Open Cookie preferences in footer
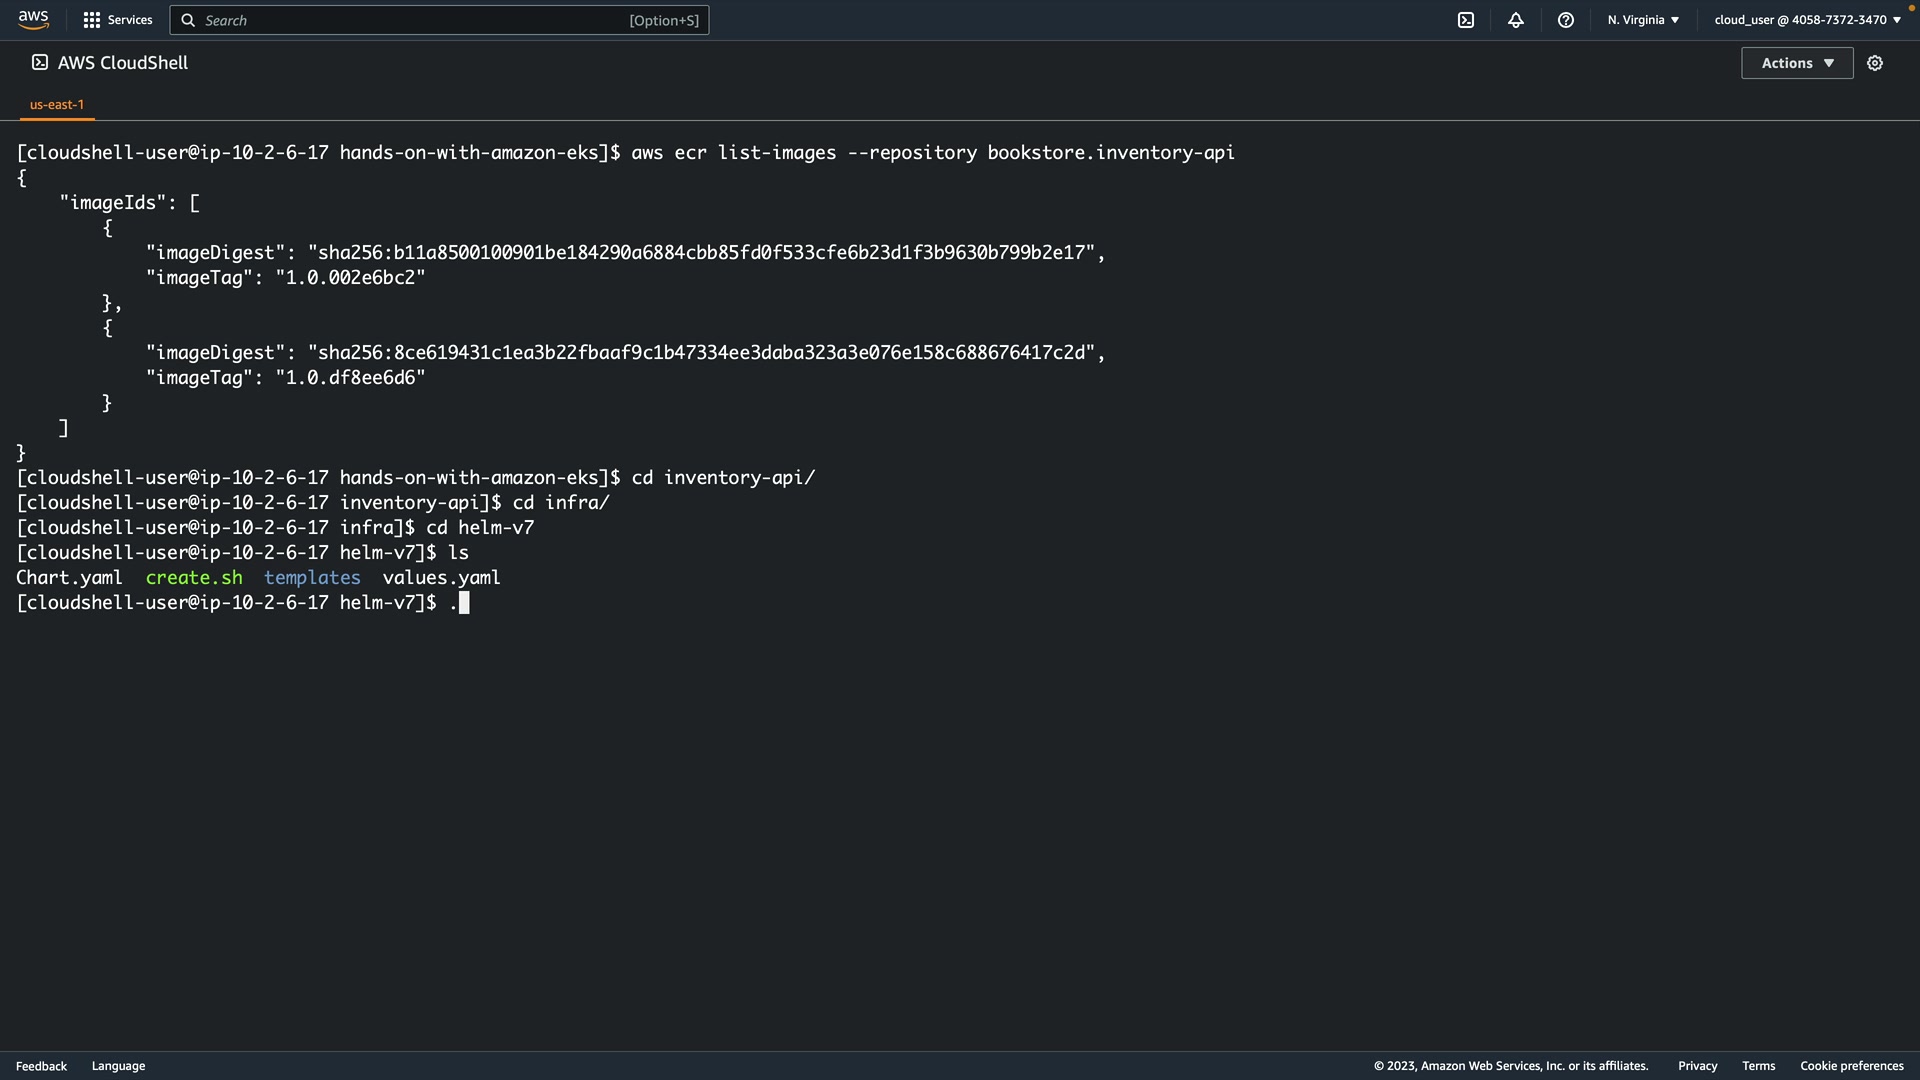Screen dimensions: 1920x1080 (x=1851, y=1066)
